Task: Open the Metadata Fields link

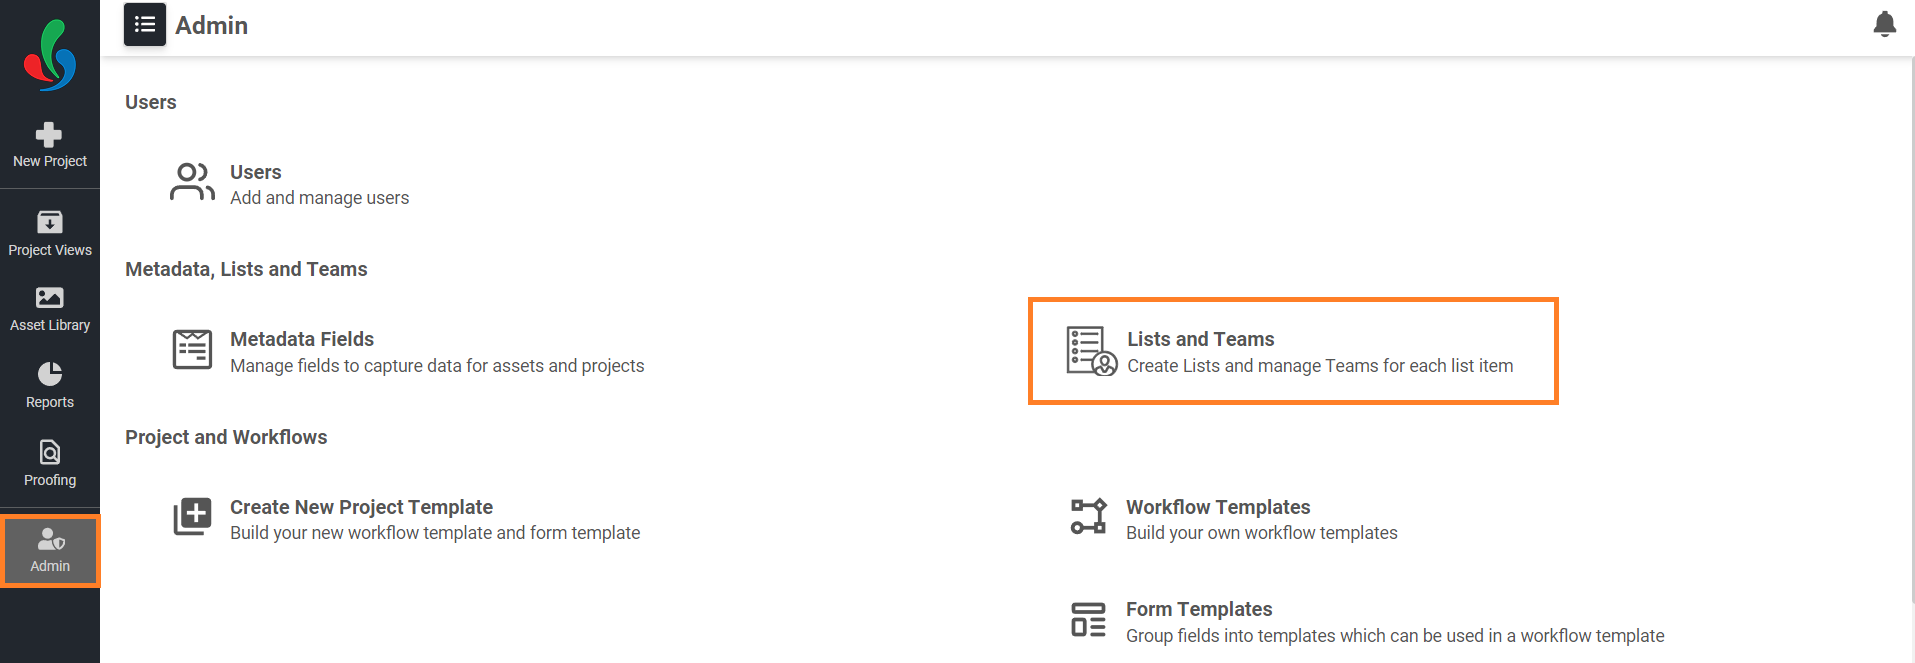Action: point(302,339)
